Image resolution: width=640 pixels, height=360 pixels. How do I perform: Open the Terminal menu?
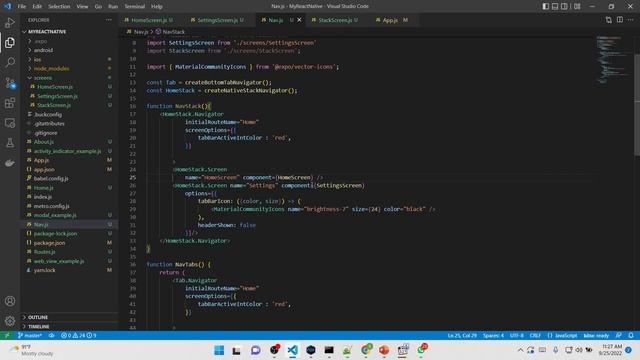135,7
